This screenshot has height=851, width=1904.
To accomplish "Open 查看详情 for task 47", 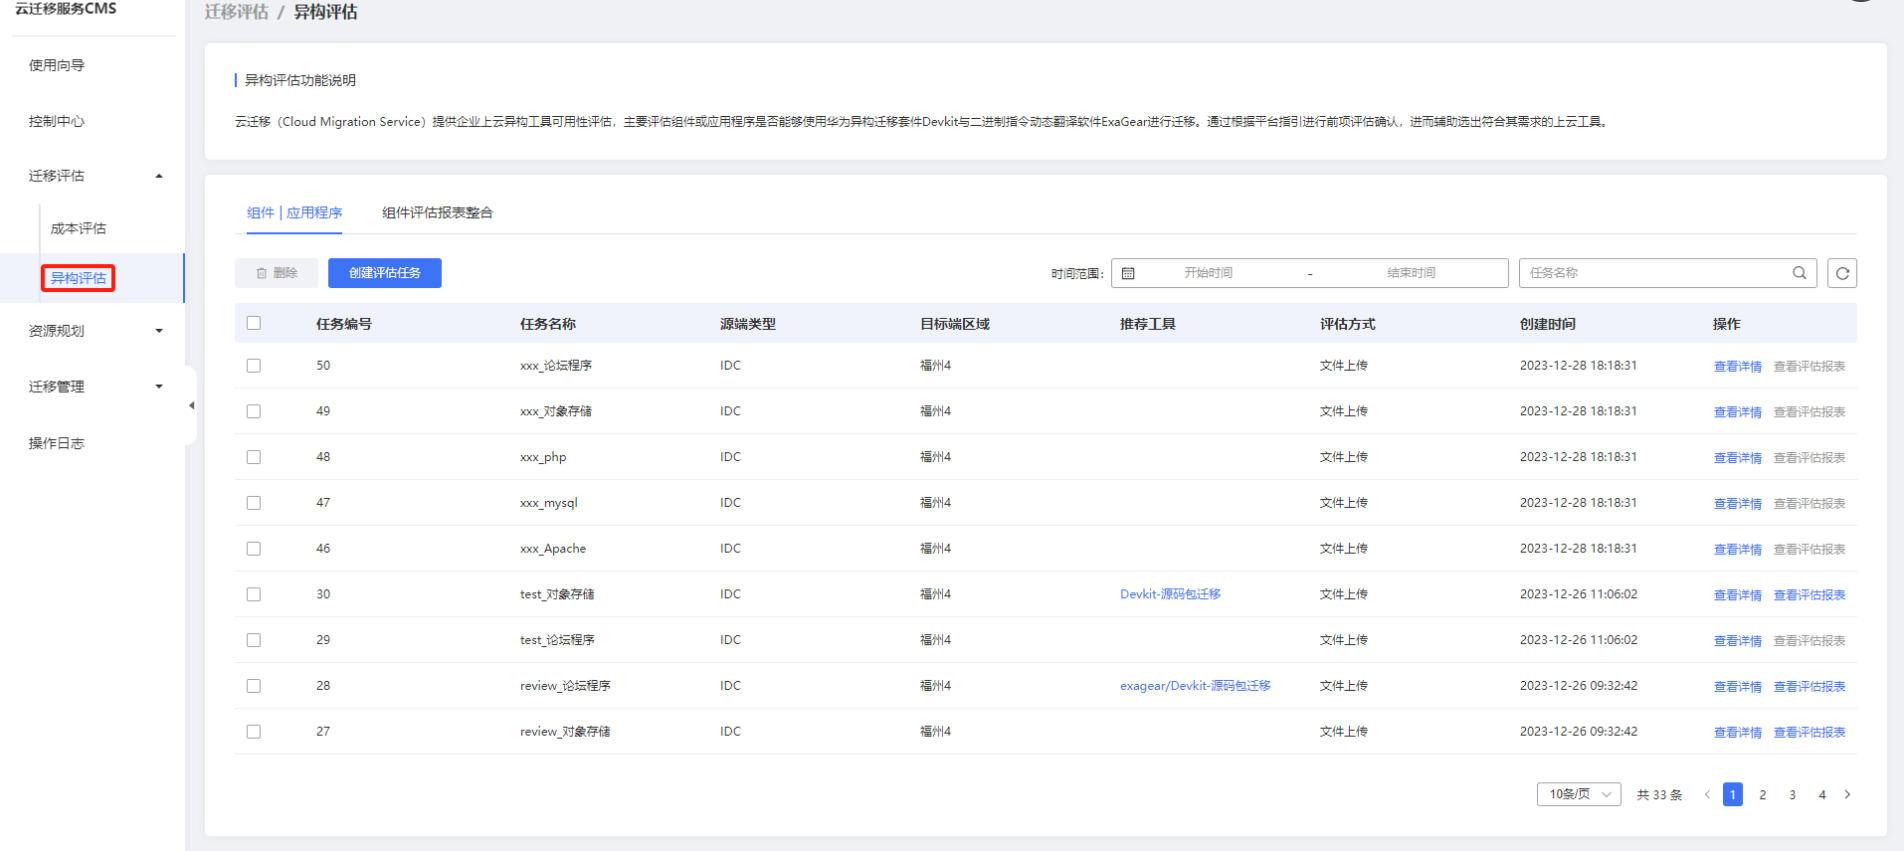I will (1738, 504).
